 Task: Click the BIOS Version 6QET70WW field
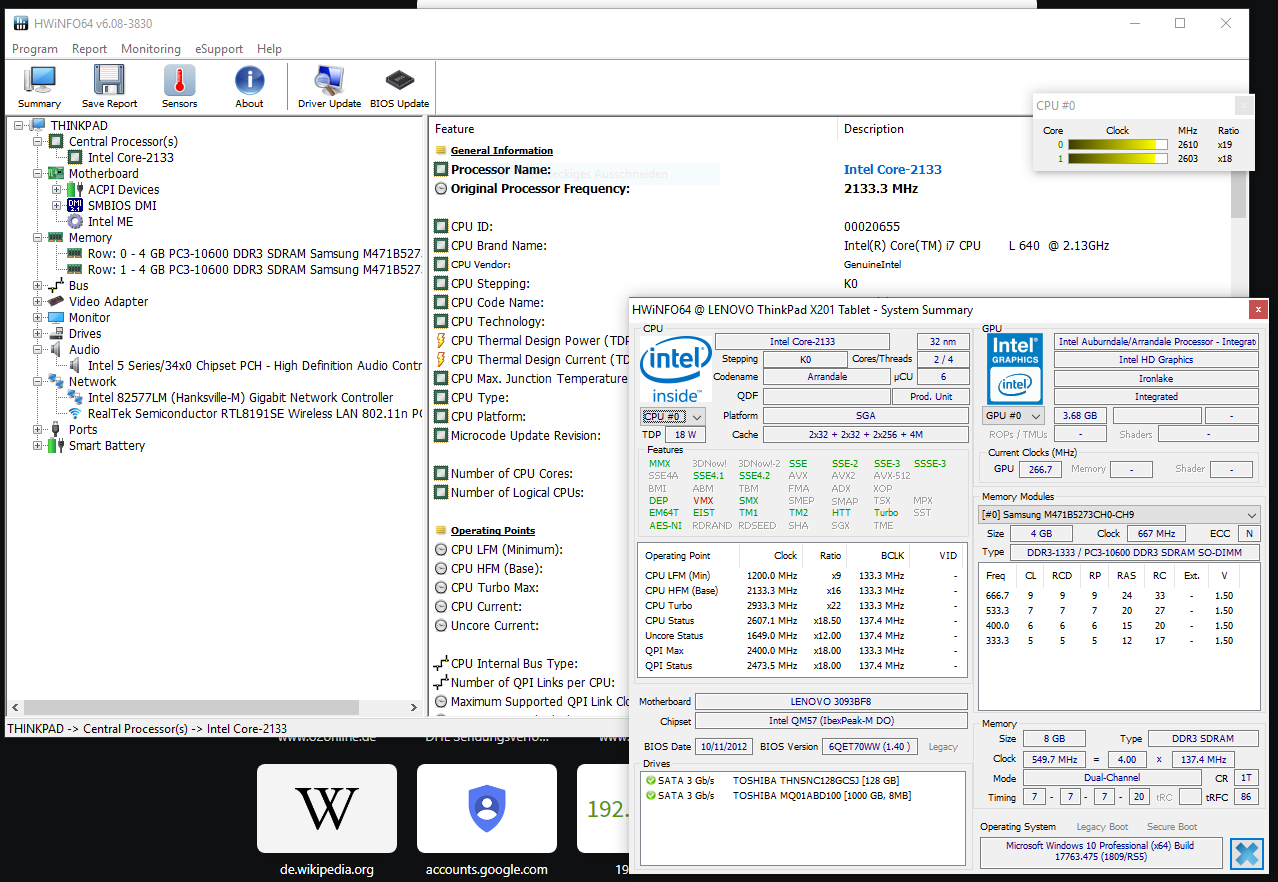tap(868, 747)
